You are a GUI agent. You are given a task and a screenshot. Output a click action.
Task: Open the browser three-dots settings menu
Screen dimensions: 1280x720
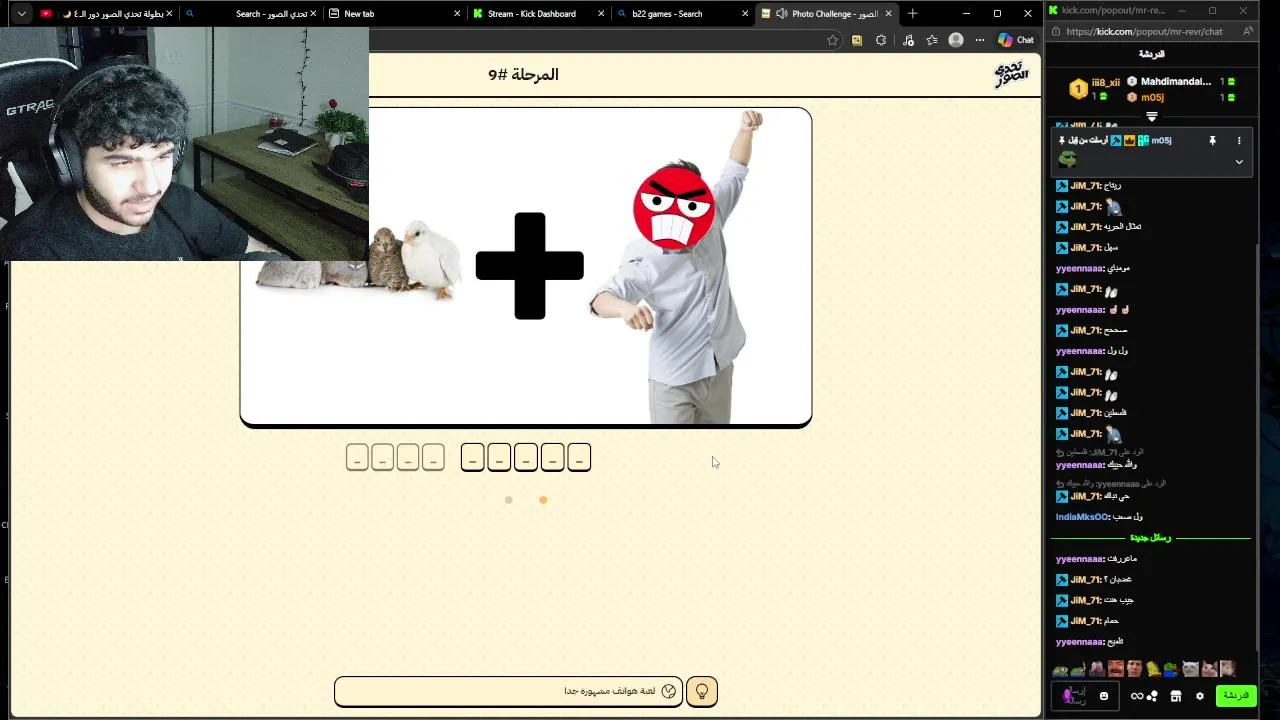[x=980, y=40]
